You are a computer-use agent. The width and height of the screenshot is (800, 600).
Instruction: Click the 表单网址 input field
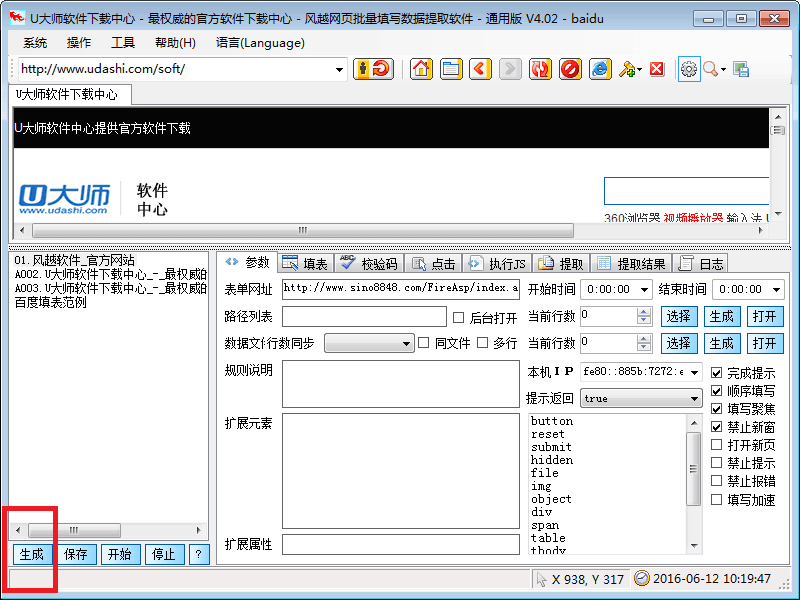point(401,288)
